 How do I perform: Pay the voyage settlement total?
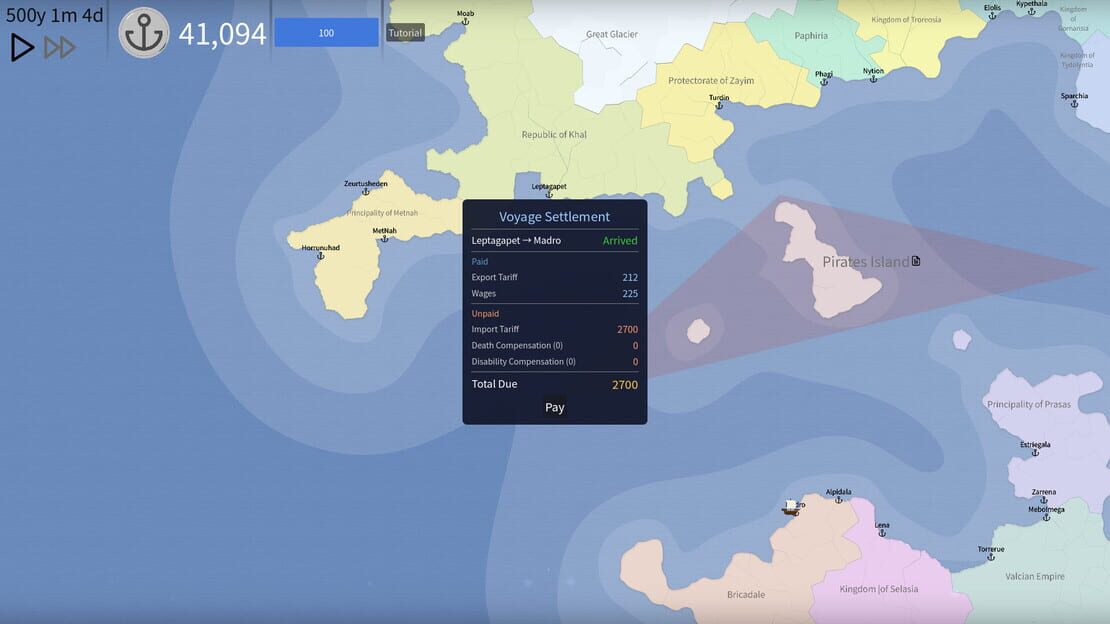(x=554, y=407)
